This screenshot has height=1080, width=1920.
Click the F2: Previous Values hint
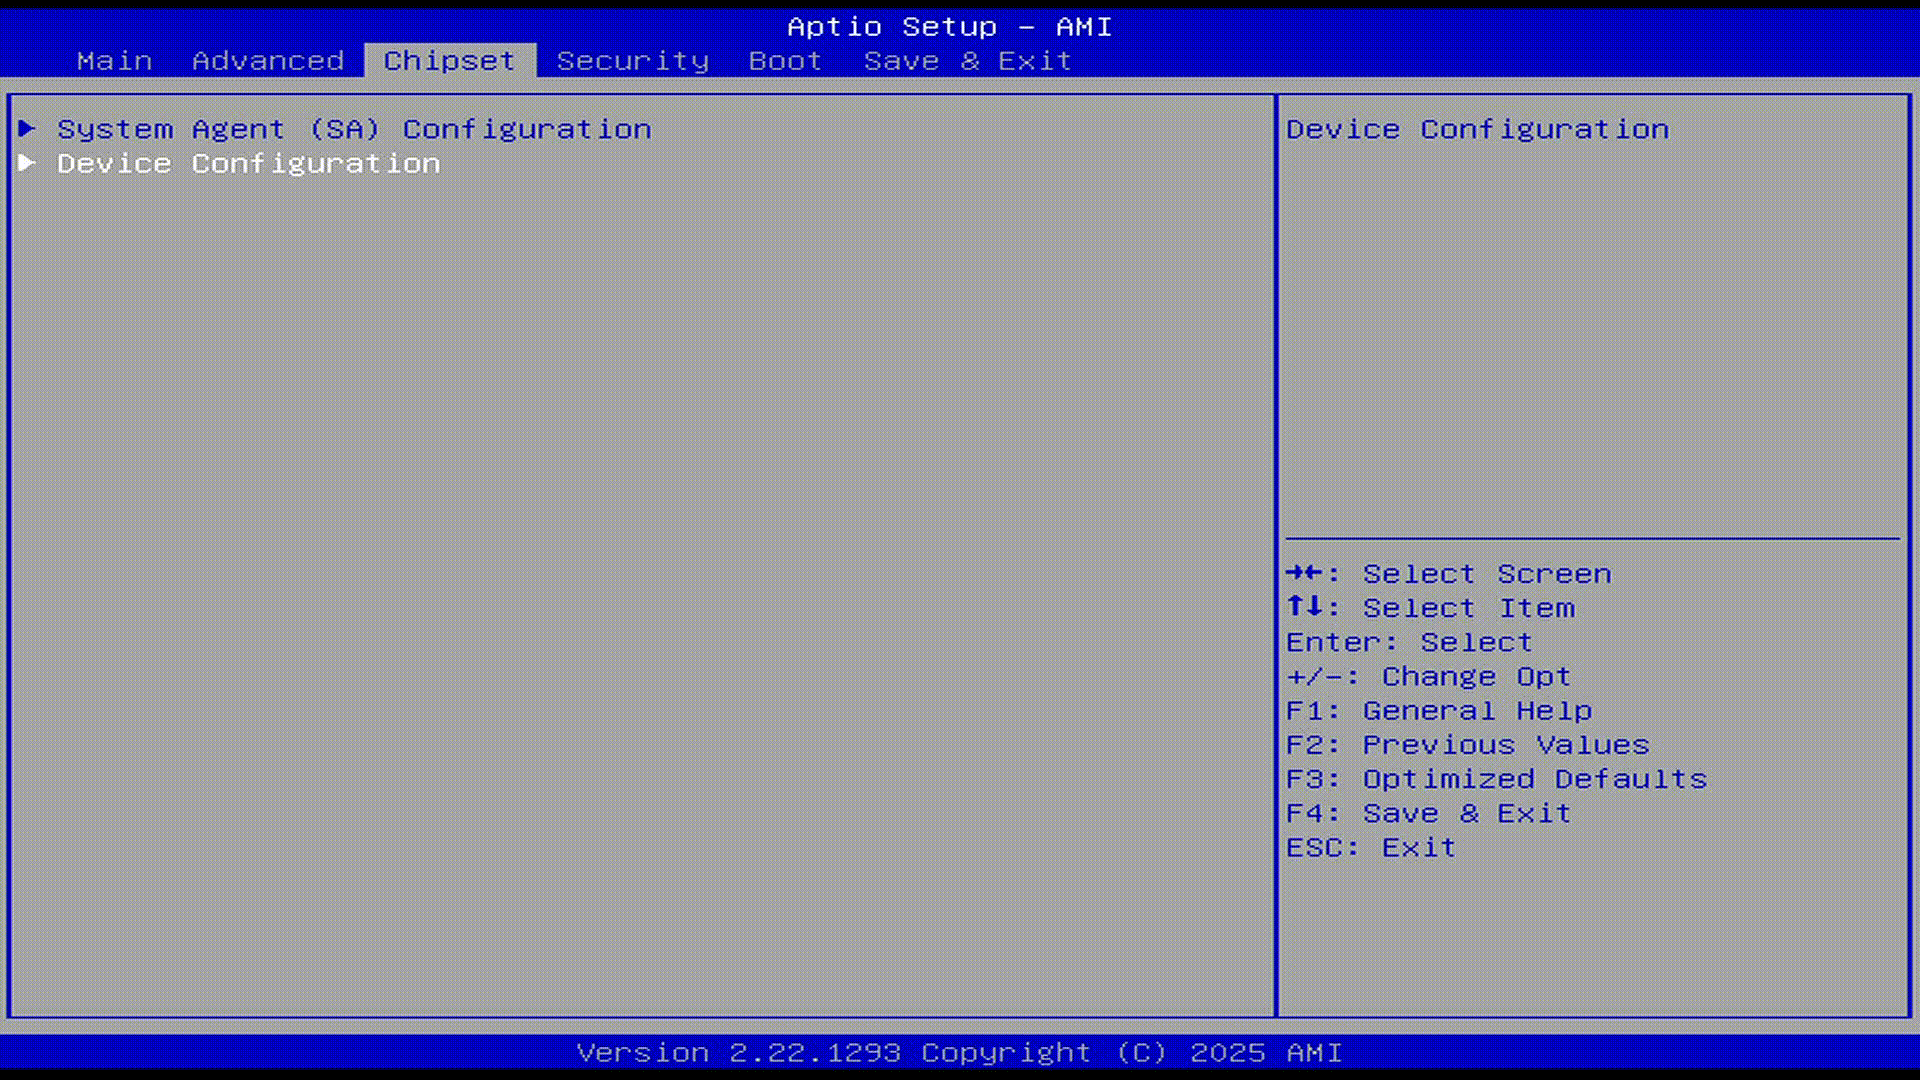1467,745
